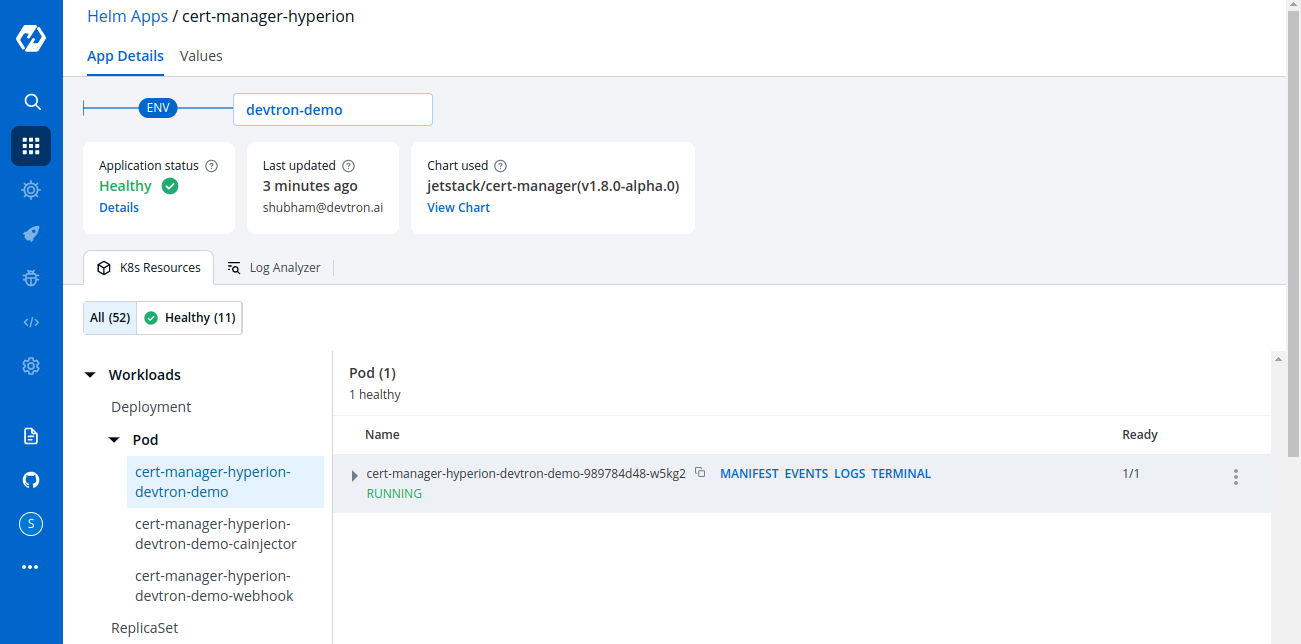The height and width of the screenshot is (644, 1301).
Task: Open search from the sidebar magnifier icon
Action: coord(31,102)
